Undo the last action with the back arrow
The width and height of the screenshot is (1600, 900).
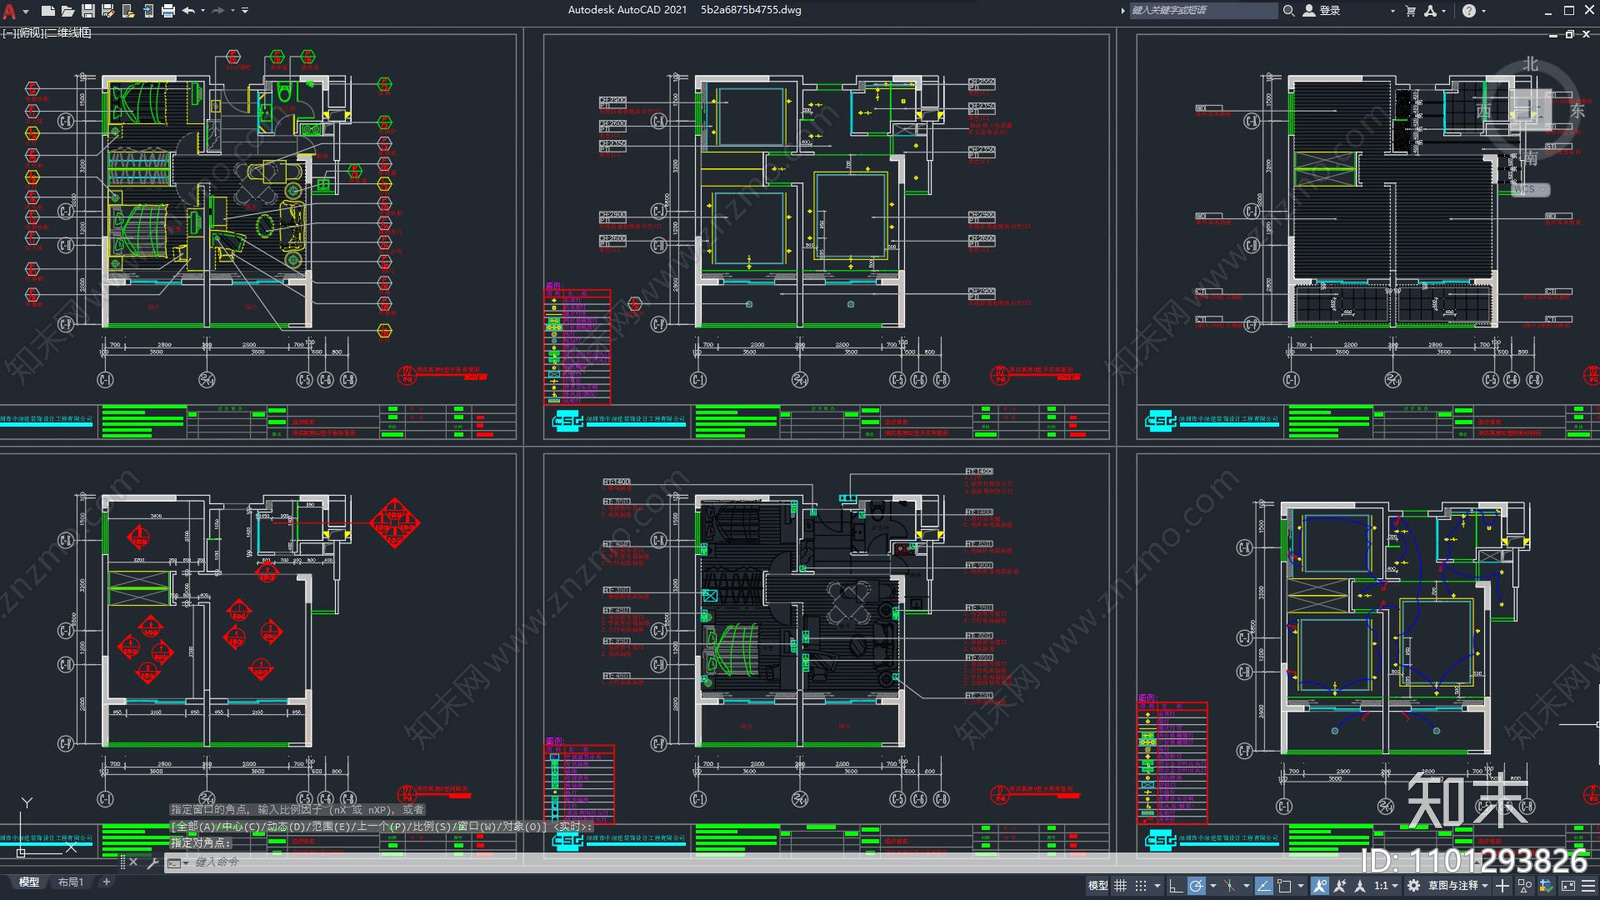tap(188, 11)
